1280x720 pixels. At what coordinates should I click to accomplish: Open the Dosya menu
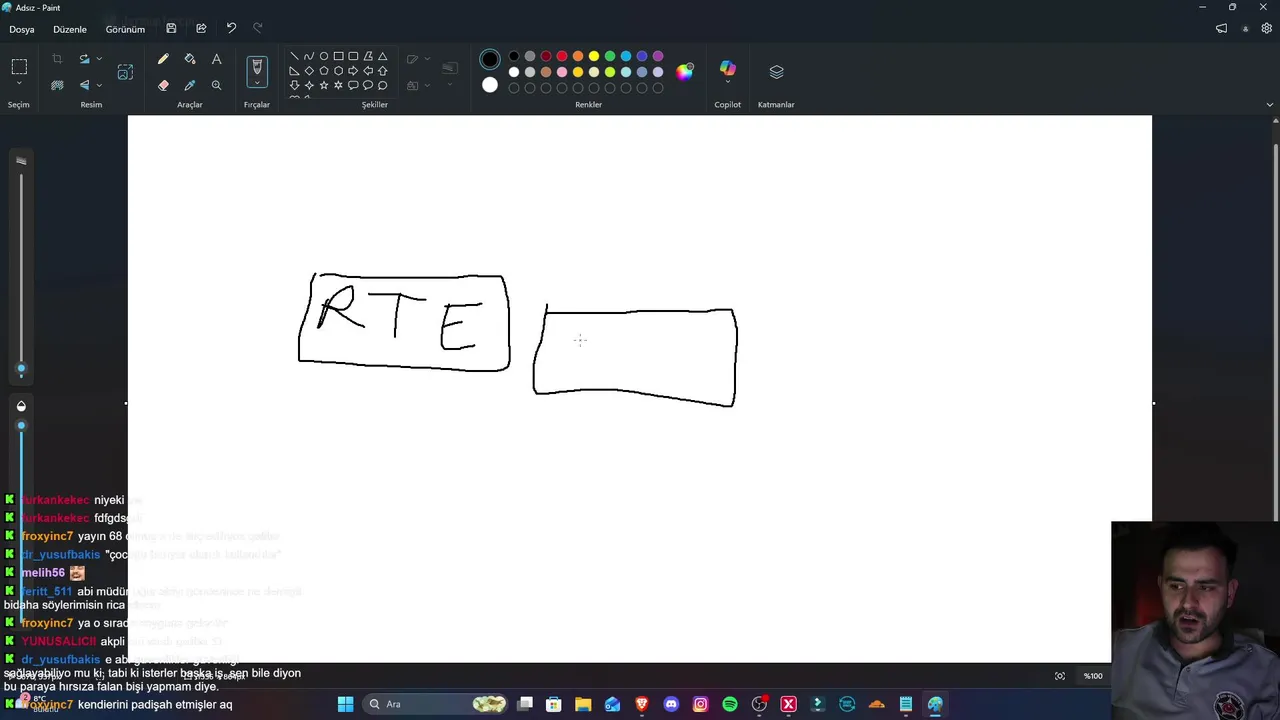pos(22,29)
